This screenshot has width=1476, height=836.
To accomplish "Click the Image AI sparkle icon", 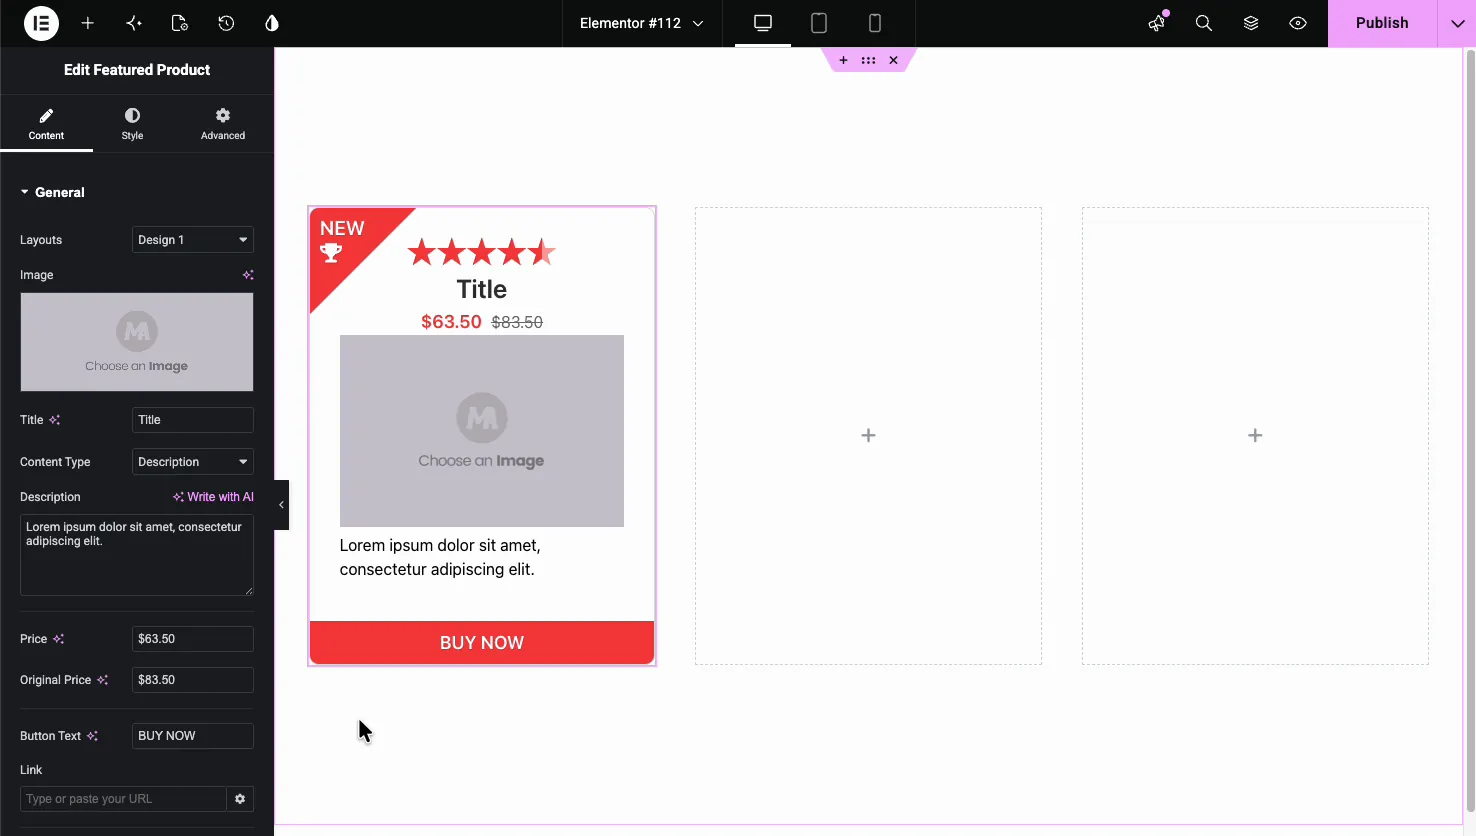I will pos(248,275).
